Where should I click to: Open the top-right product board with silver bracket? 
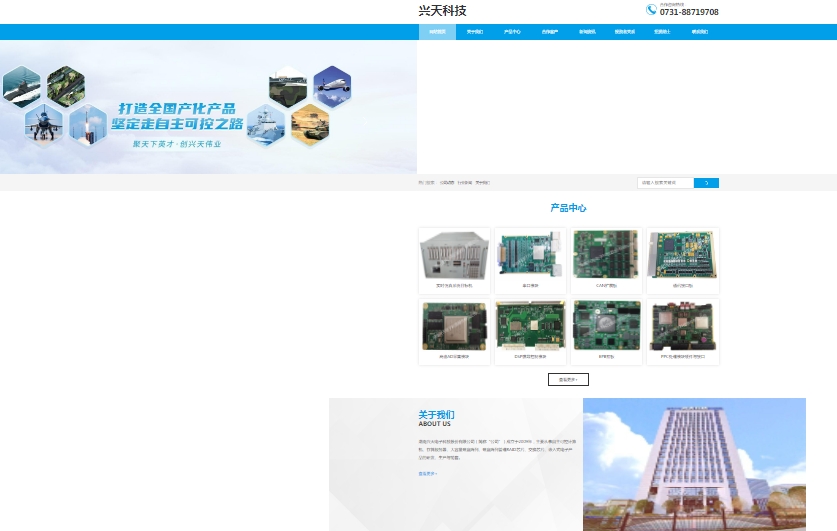pyautogui.click(x=682, y=256)
